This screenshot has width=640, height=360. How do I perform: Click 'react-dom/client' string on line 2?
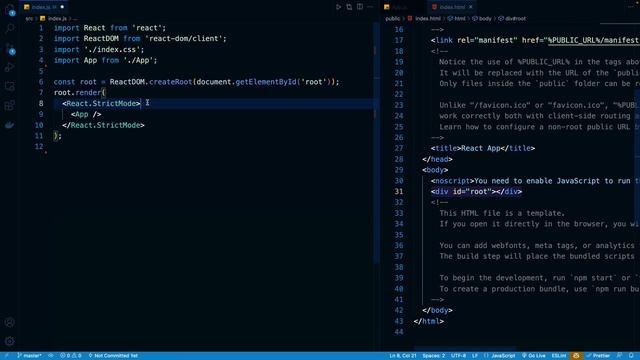183,38
